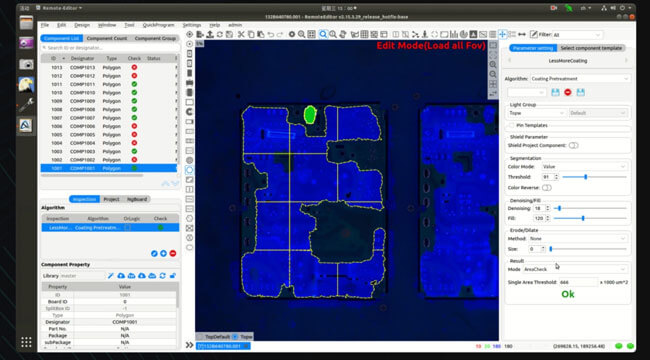Screen dimensions: 650x360
Task: Toggle the Shield Project Component switch
Action: click(573, 146)
